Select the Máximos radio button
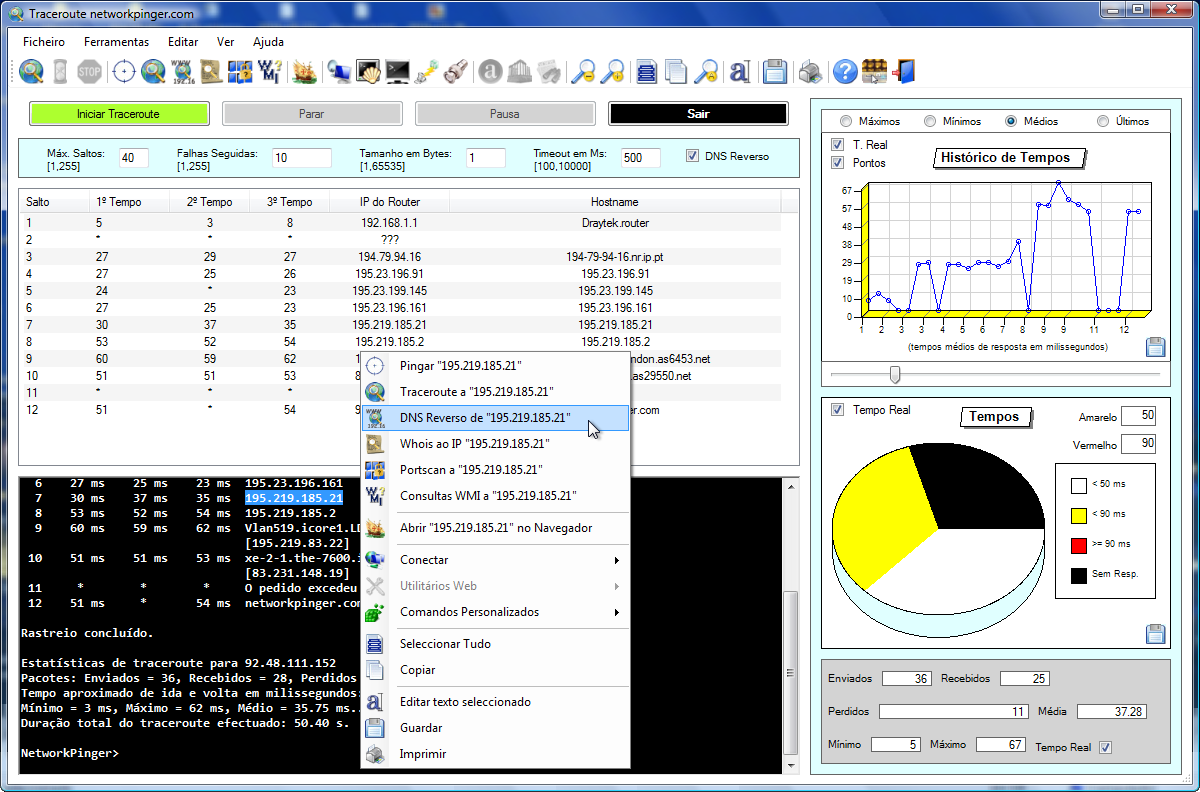 pos(846,121)
